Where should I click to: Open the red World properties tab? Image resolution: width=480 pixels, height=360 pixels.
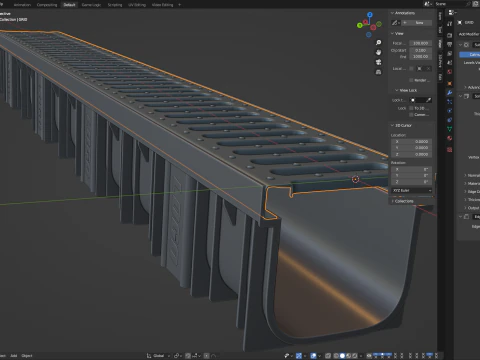450,72
